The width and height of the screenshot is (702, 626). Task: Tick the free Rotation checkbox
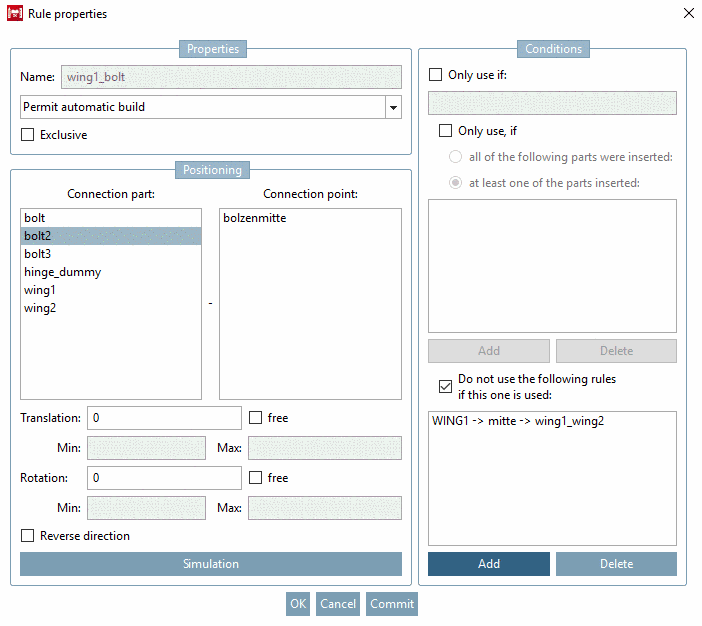[256, 478]
